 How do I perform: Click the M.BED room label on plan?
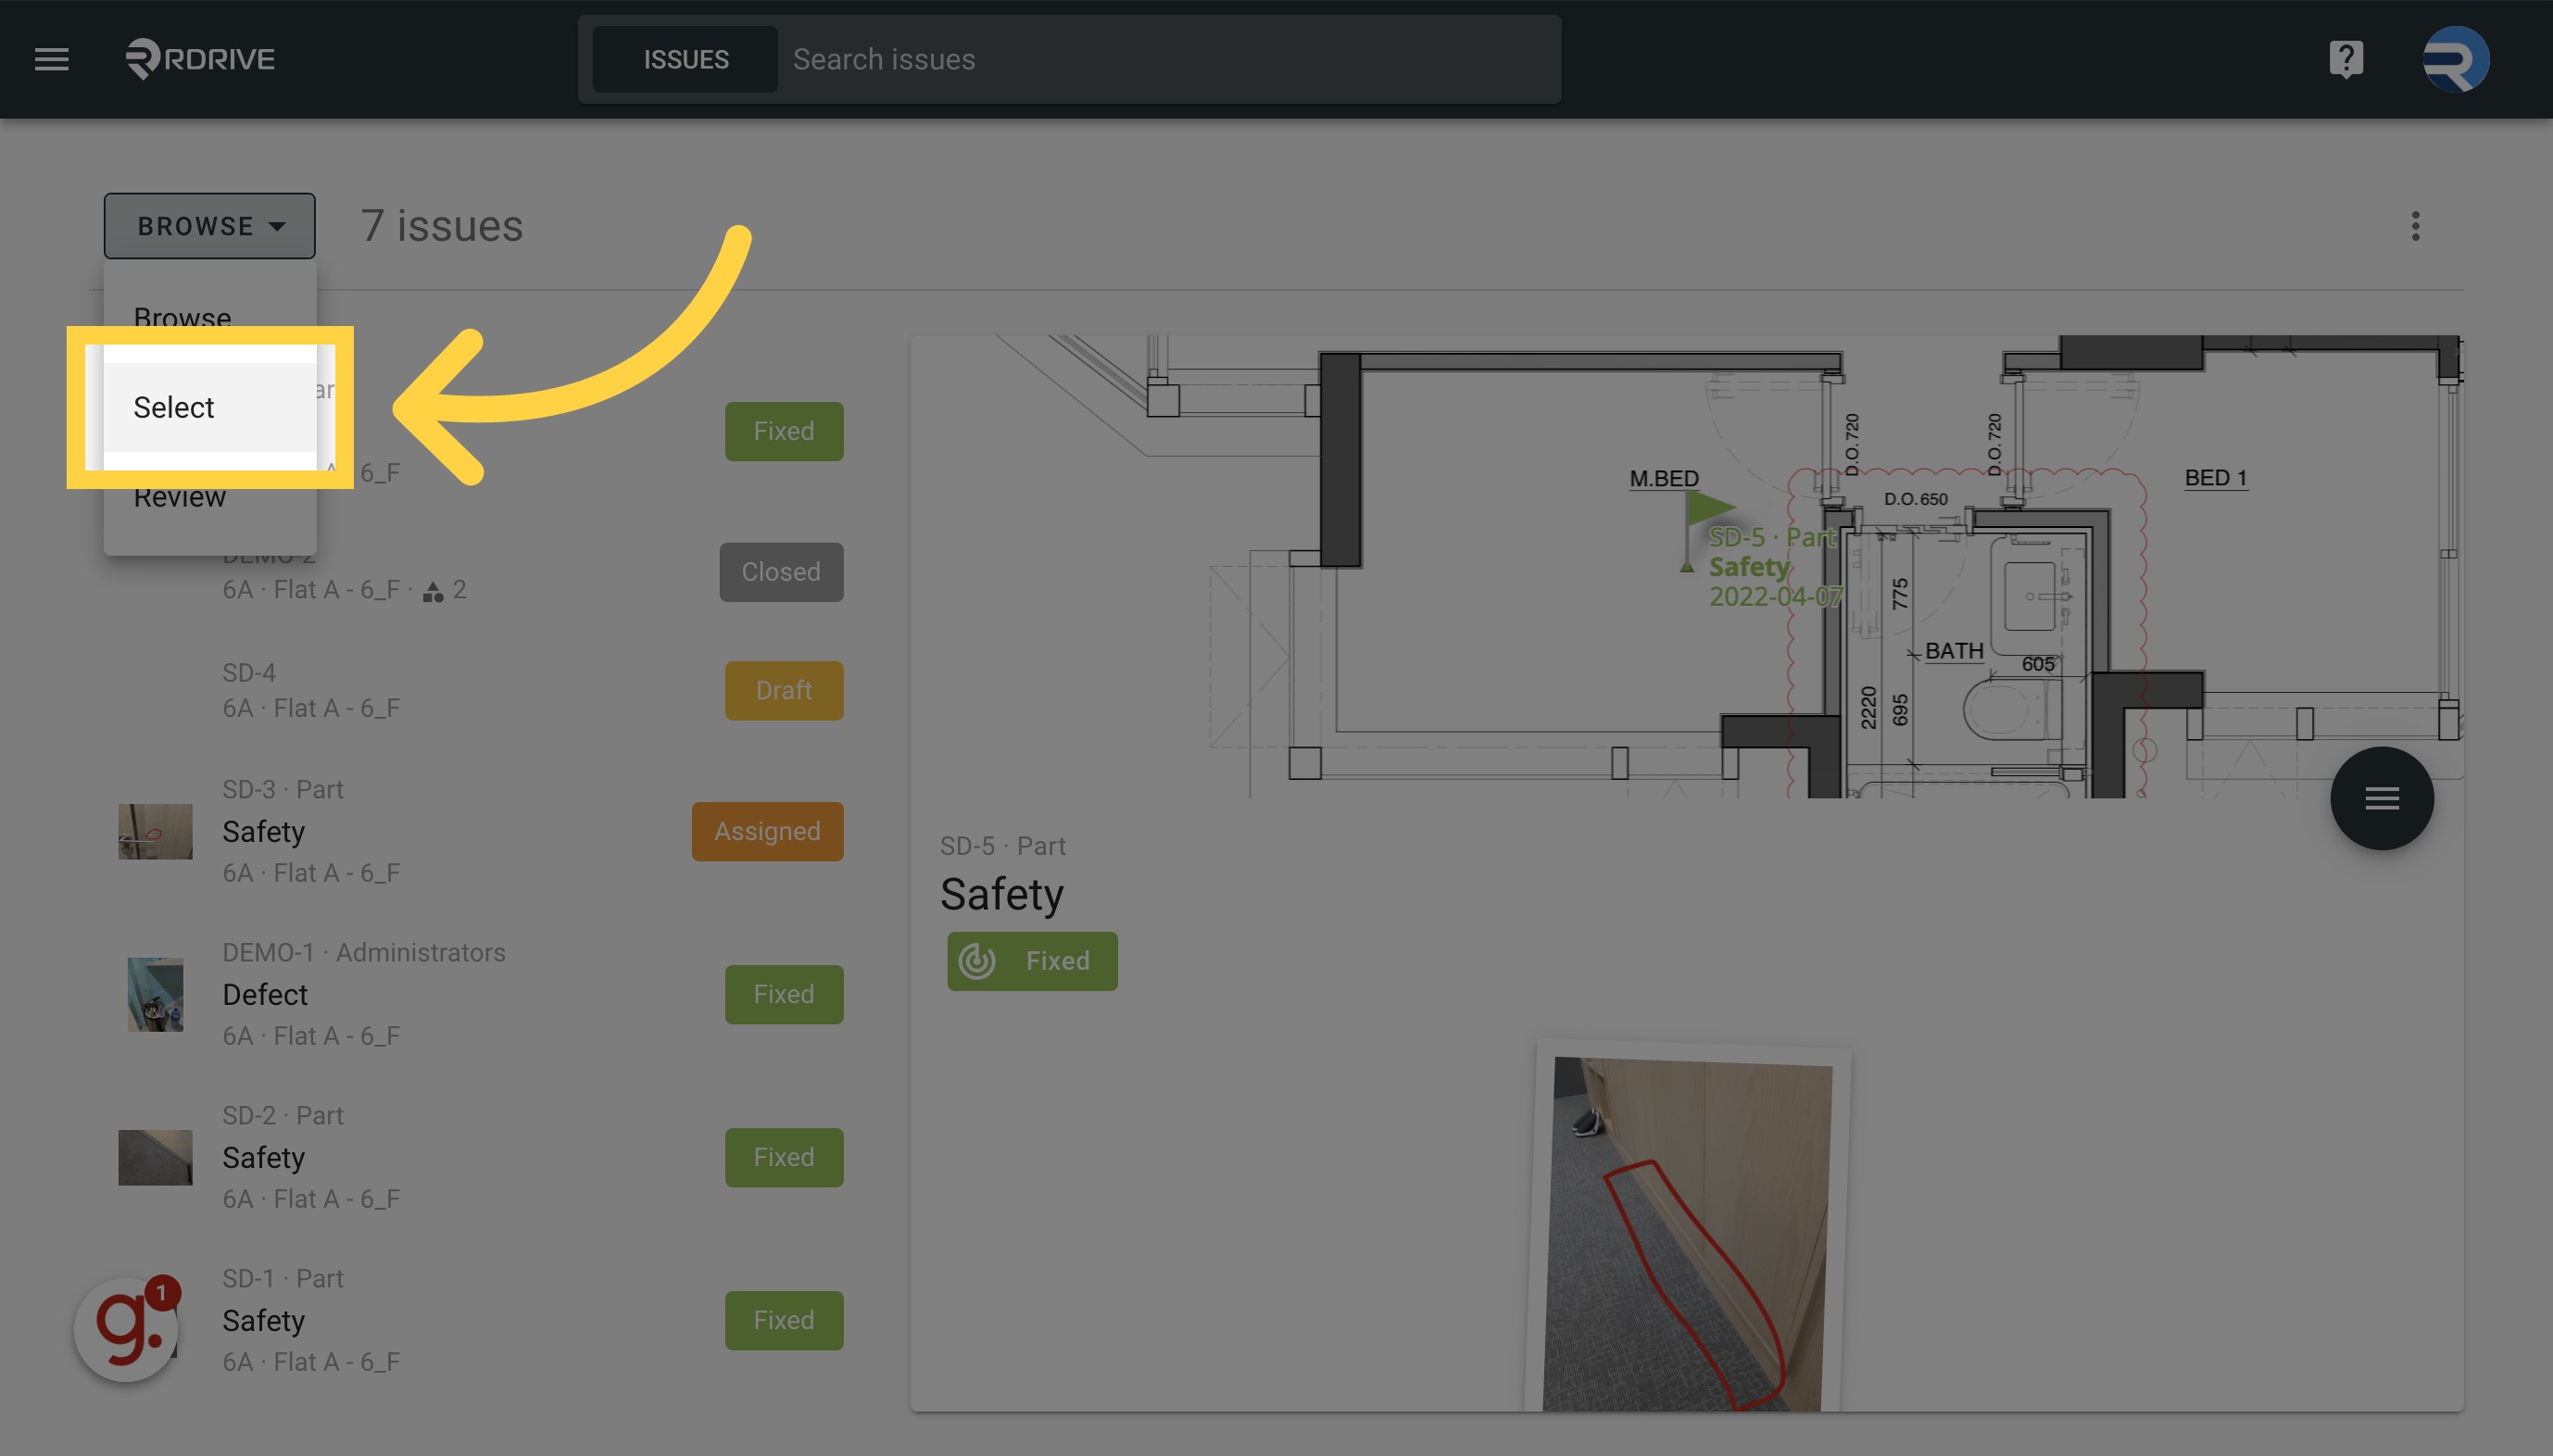click(1664, 478)
